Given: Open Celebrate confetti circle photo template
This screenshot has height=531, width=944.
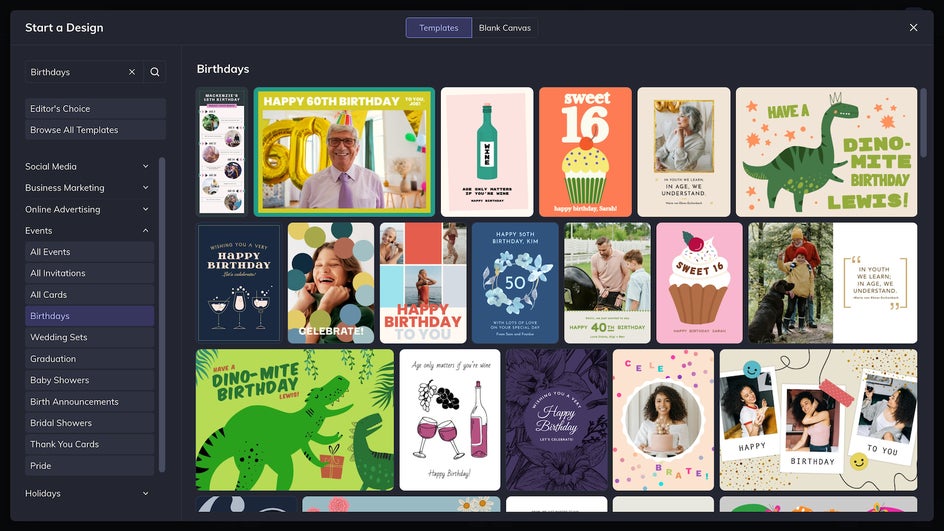Looking at the screenshot, I should [x=663, y=420].
